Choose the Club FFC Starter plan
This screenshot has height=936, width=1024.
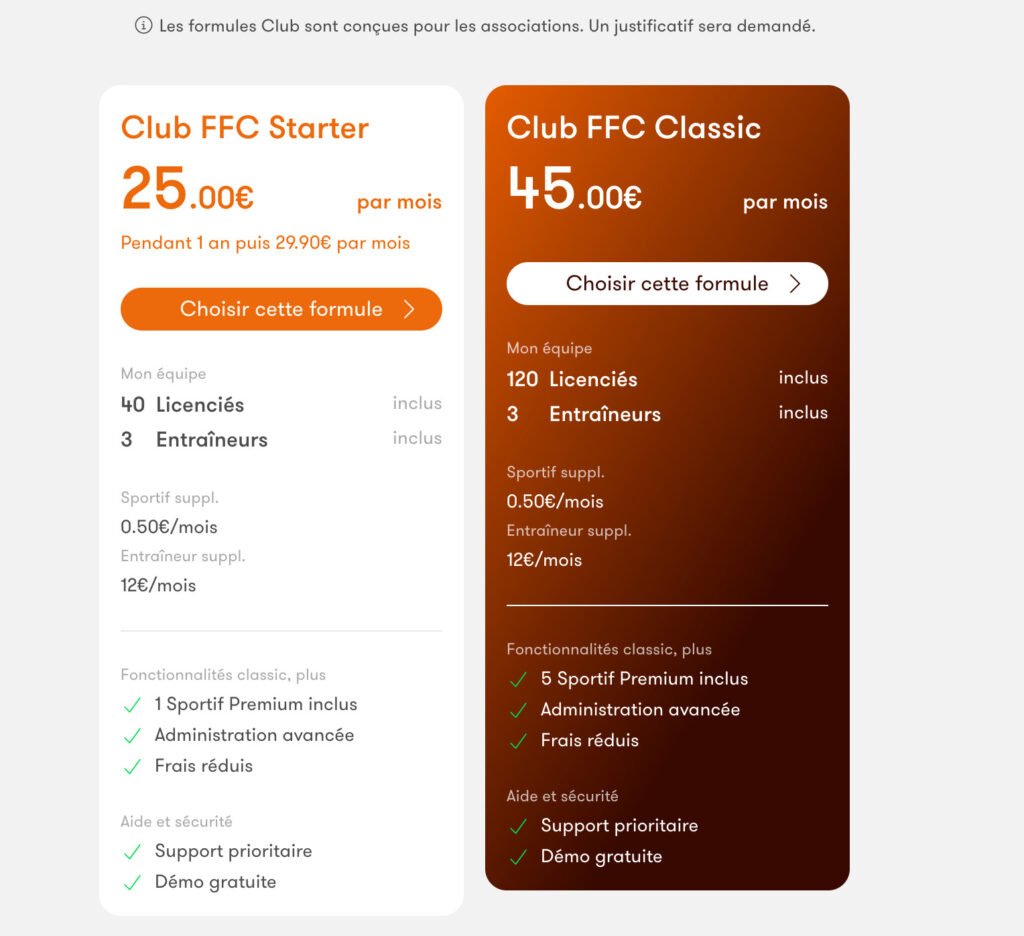coord(281,309)
